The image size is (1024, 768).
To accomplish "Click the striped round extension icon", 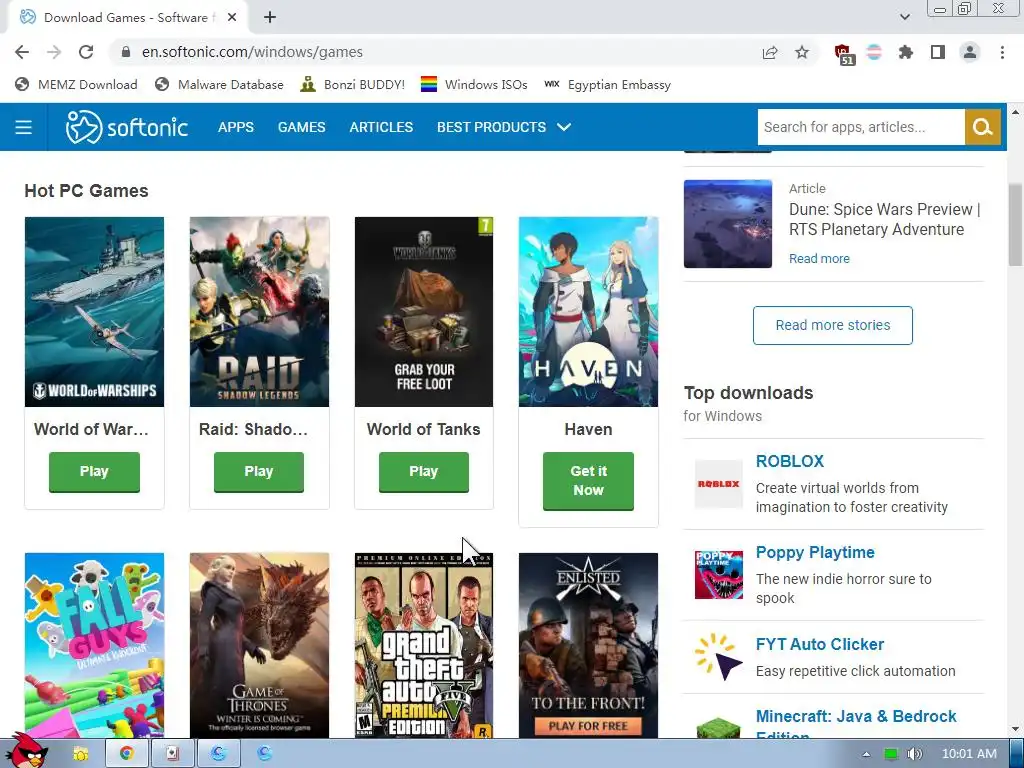I will coord(874,52).
